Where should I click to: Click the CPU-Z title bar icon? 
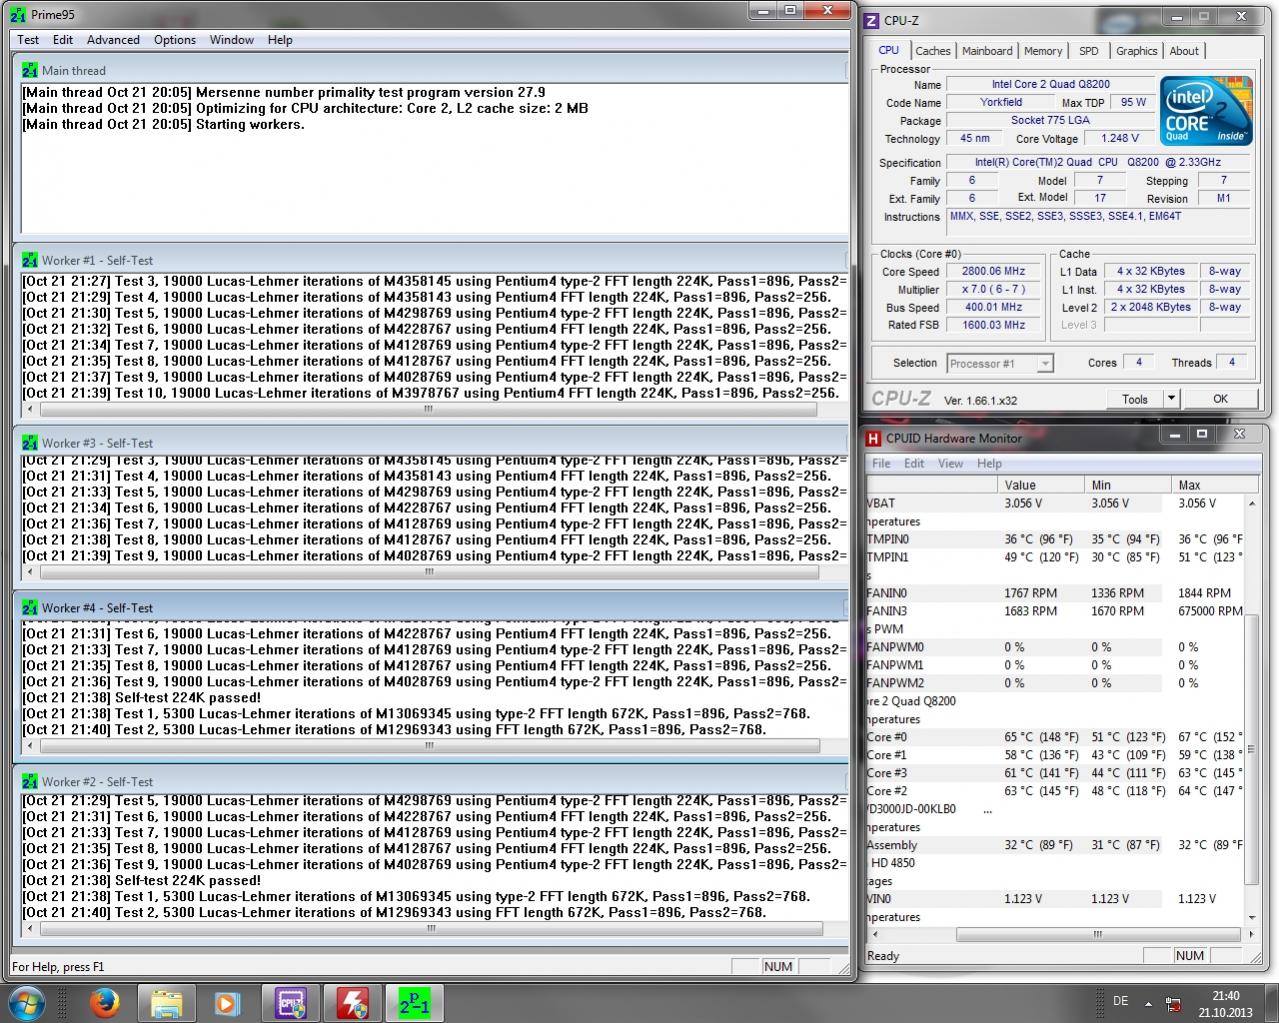coord(872,20)
